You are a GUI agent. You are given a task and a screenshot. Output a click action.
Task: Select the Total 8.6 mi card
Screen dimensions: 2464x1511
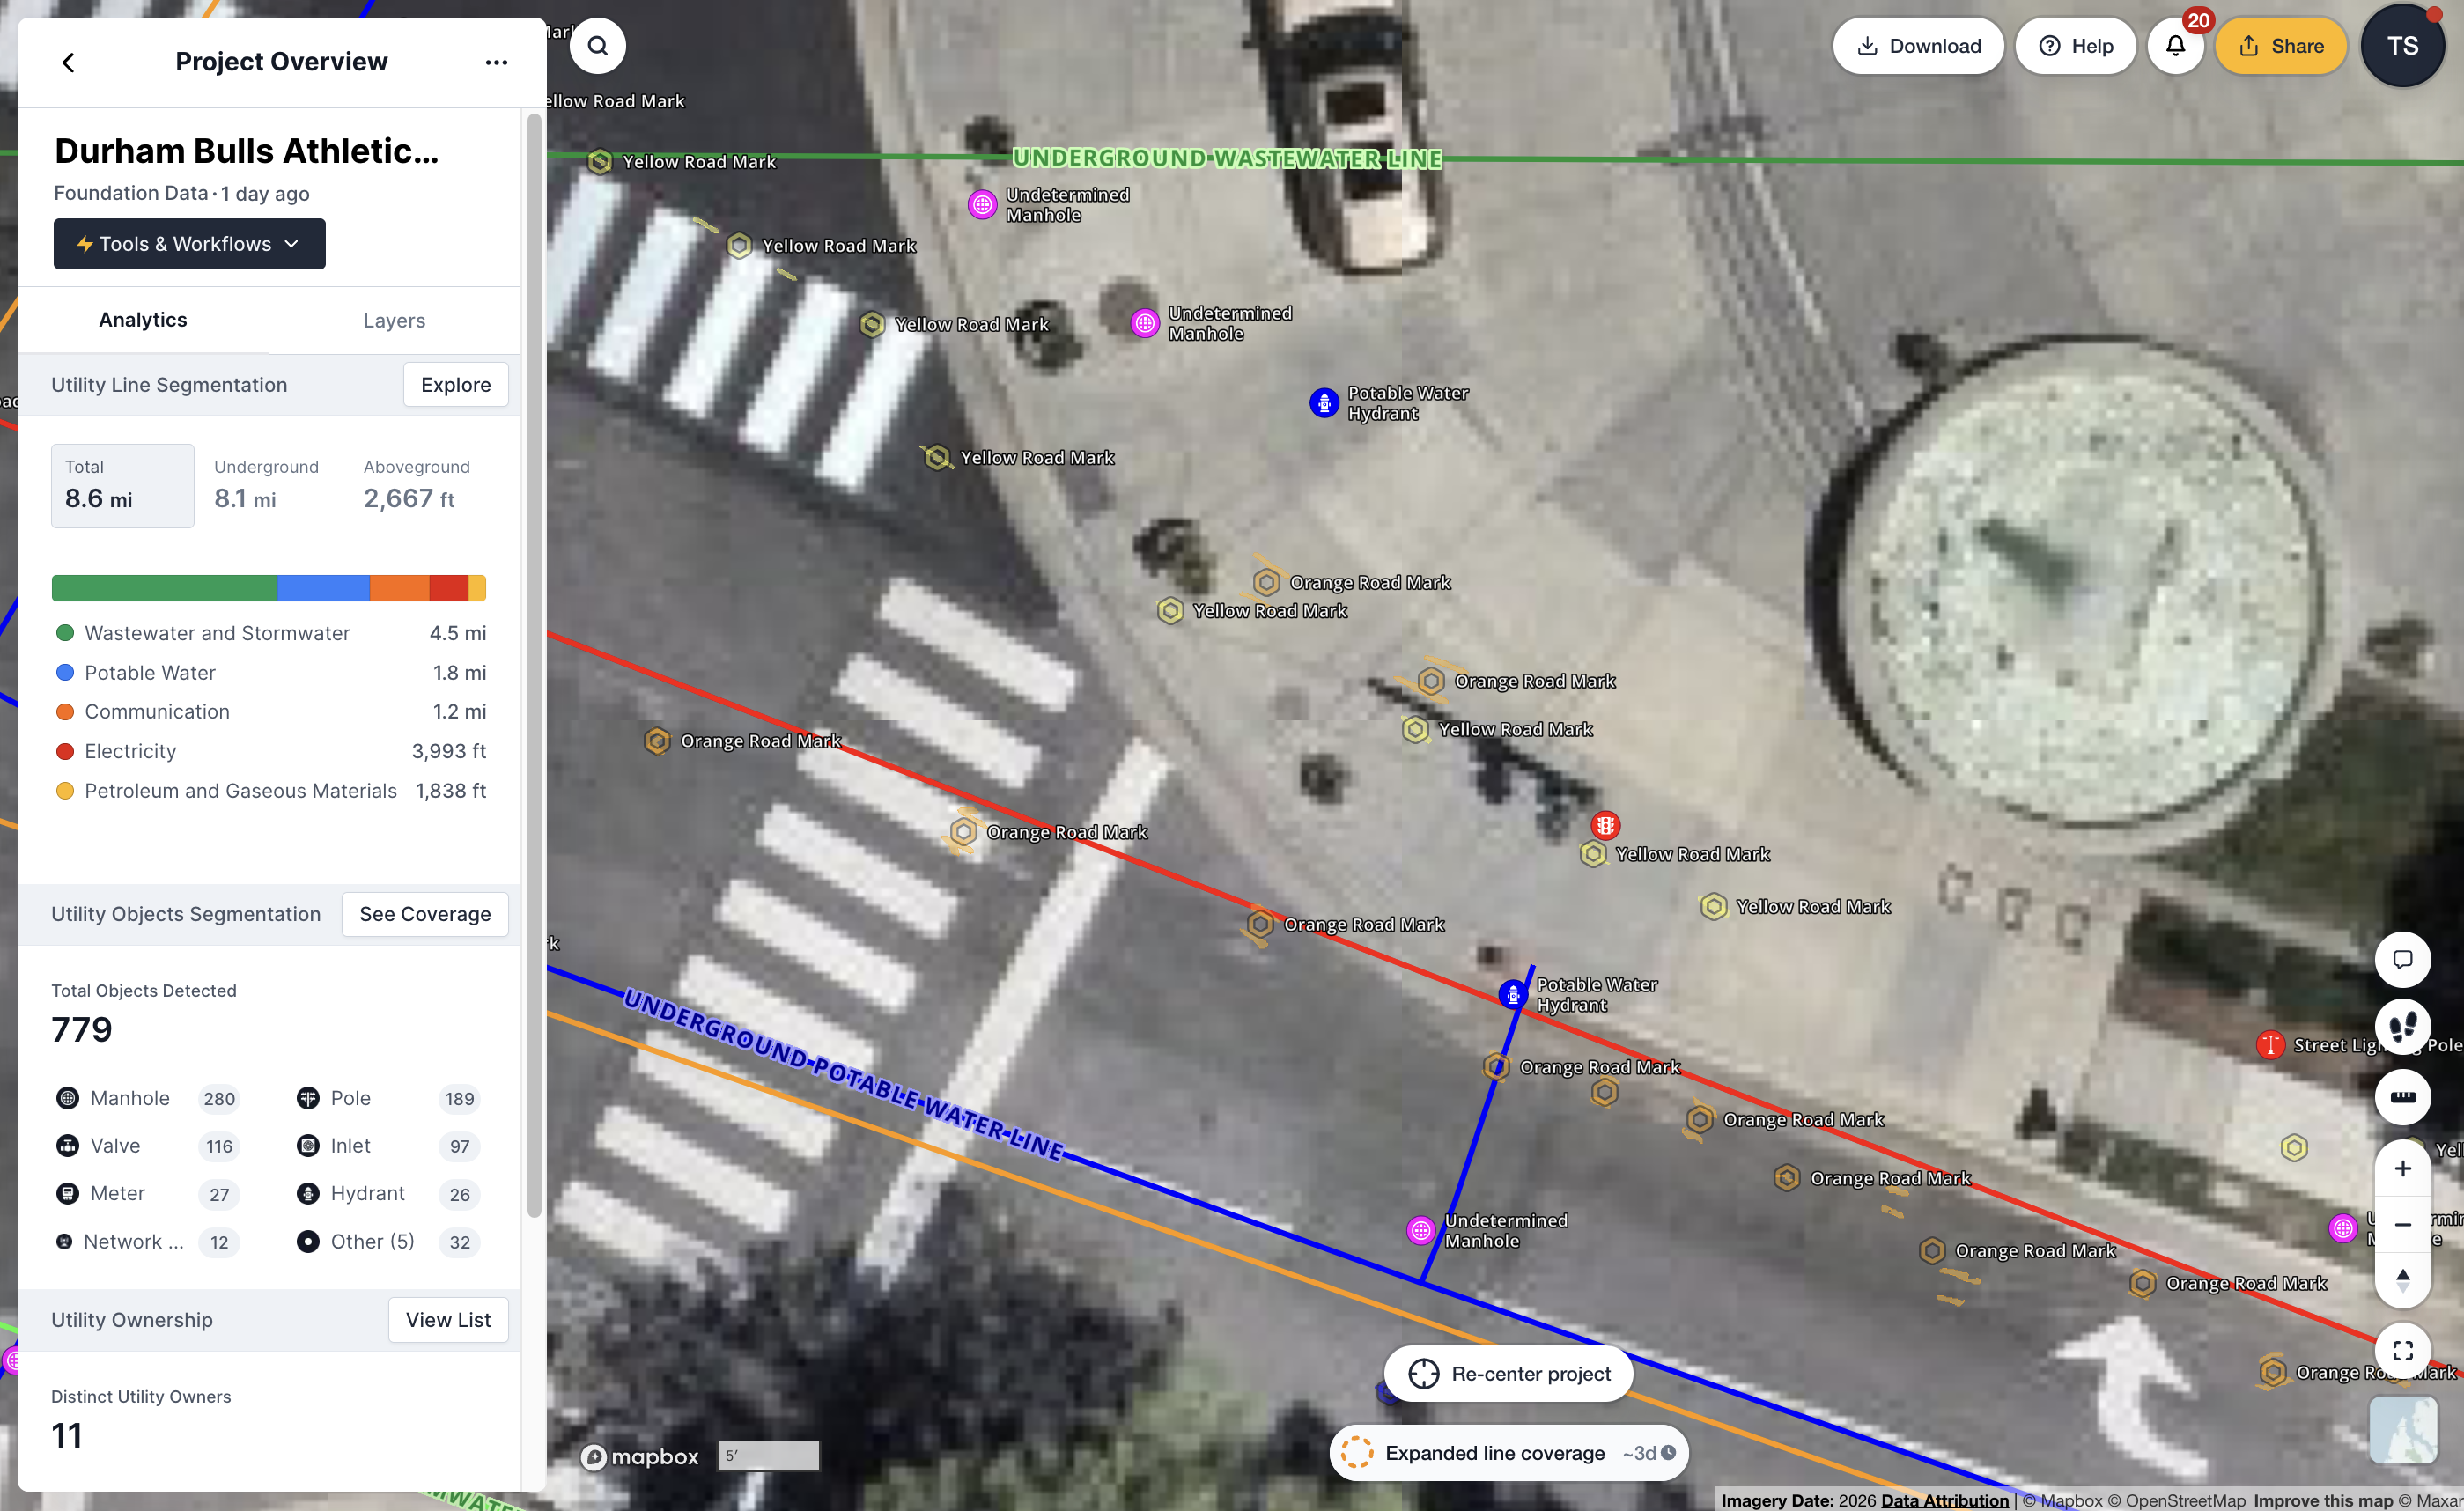(x=123, y=486)
